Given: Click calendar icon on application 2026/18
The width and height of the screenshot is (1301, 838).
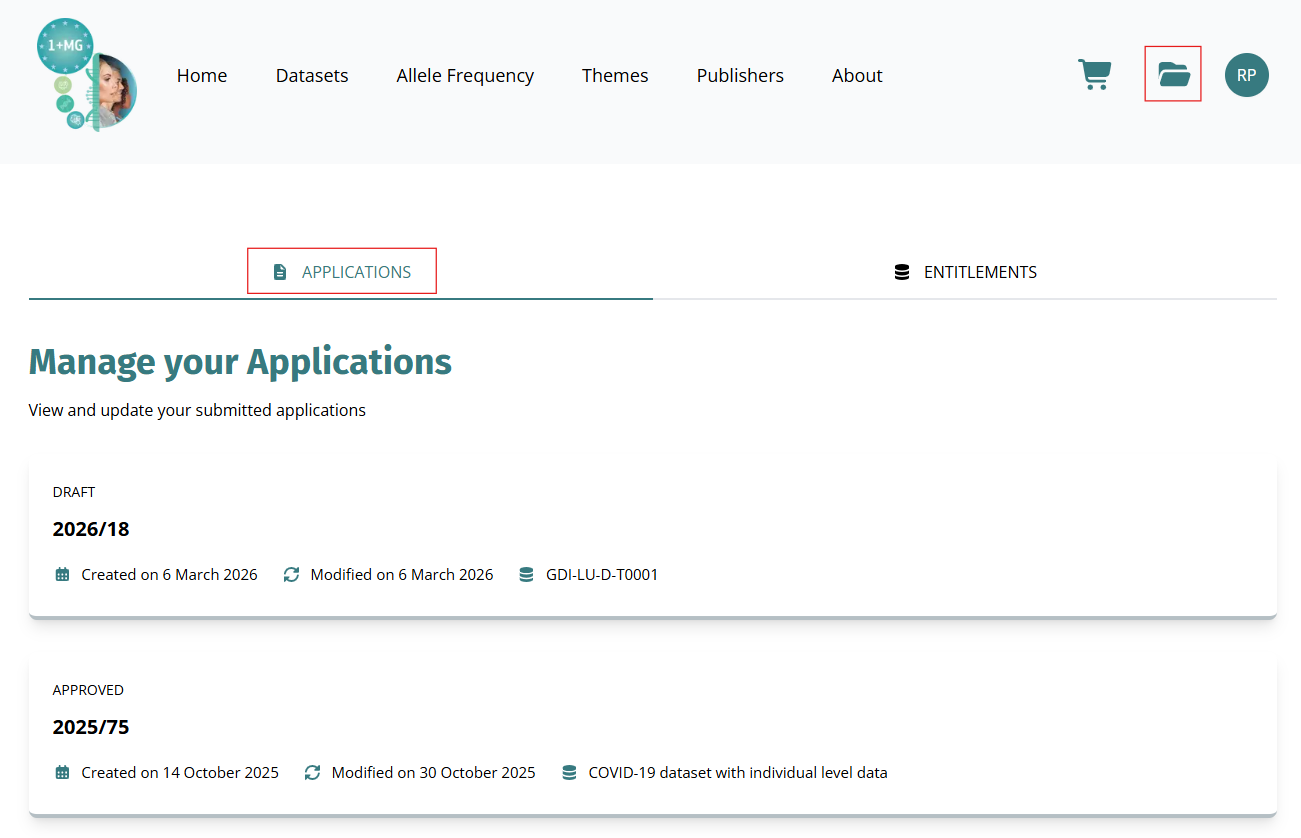Looking at the screenshot, I should click(x=62, y=575).
